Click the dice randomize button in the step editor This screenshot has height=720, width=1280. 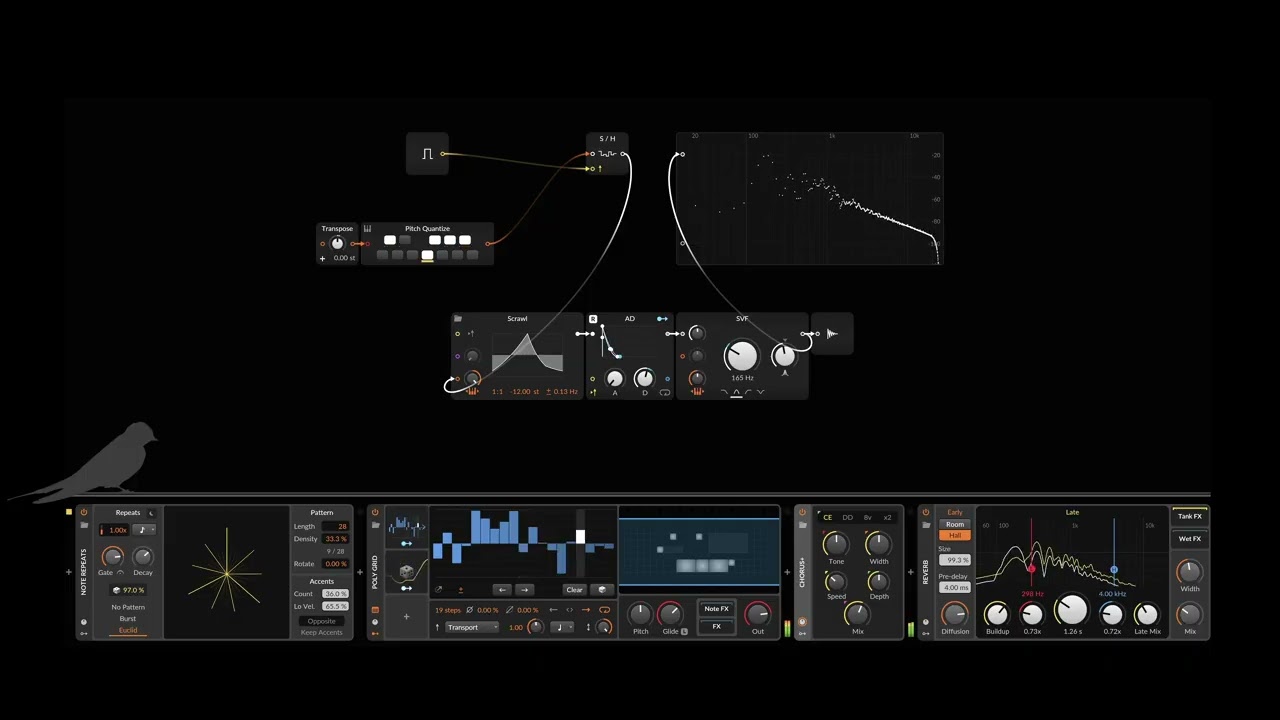(602, 590)
